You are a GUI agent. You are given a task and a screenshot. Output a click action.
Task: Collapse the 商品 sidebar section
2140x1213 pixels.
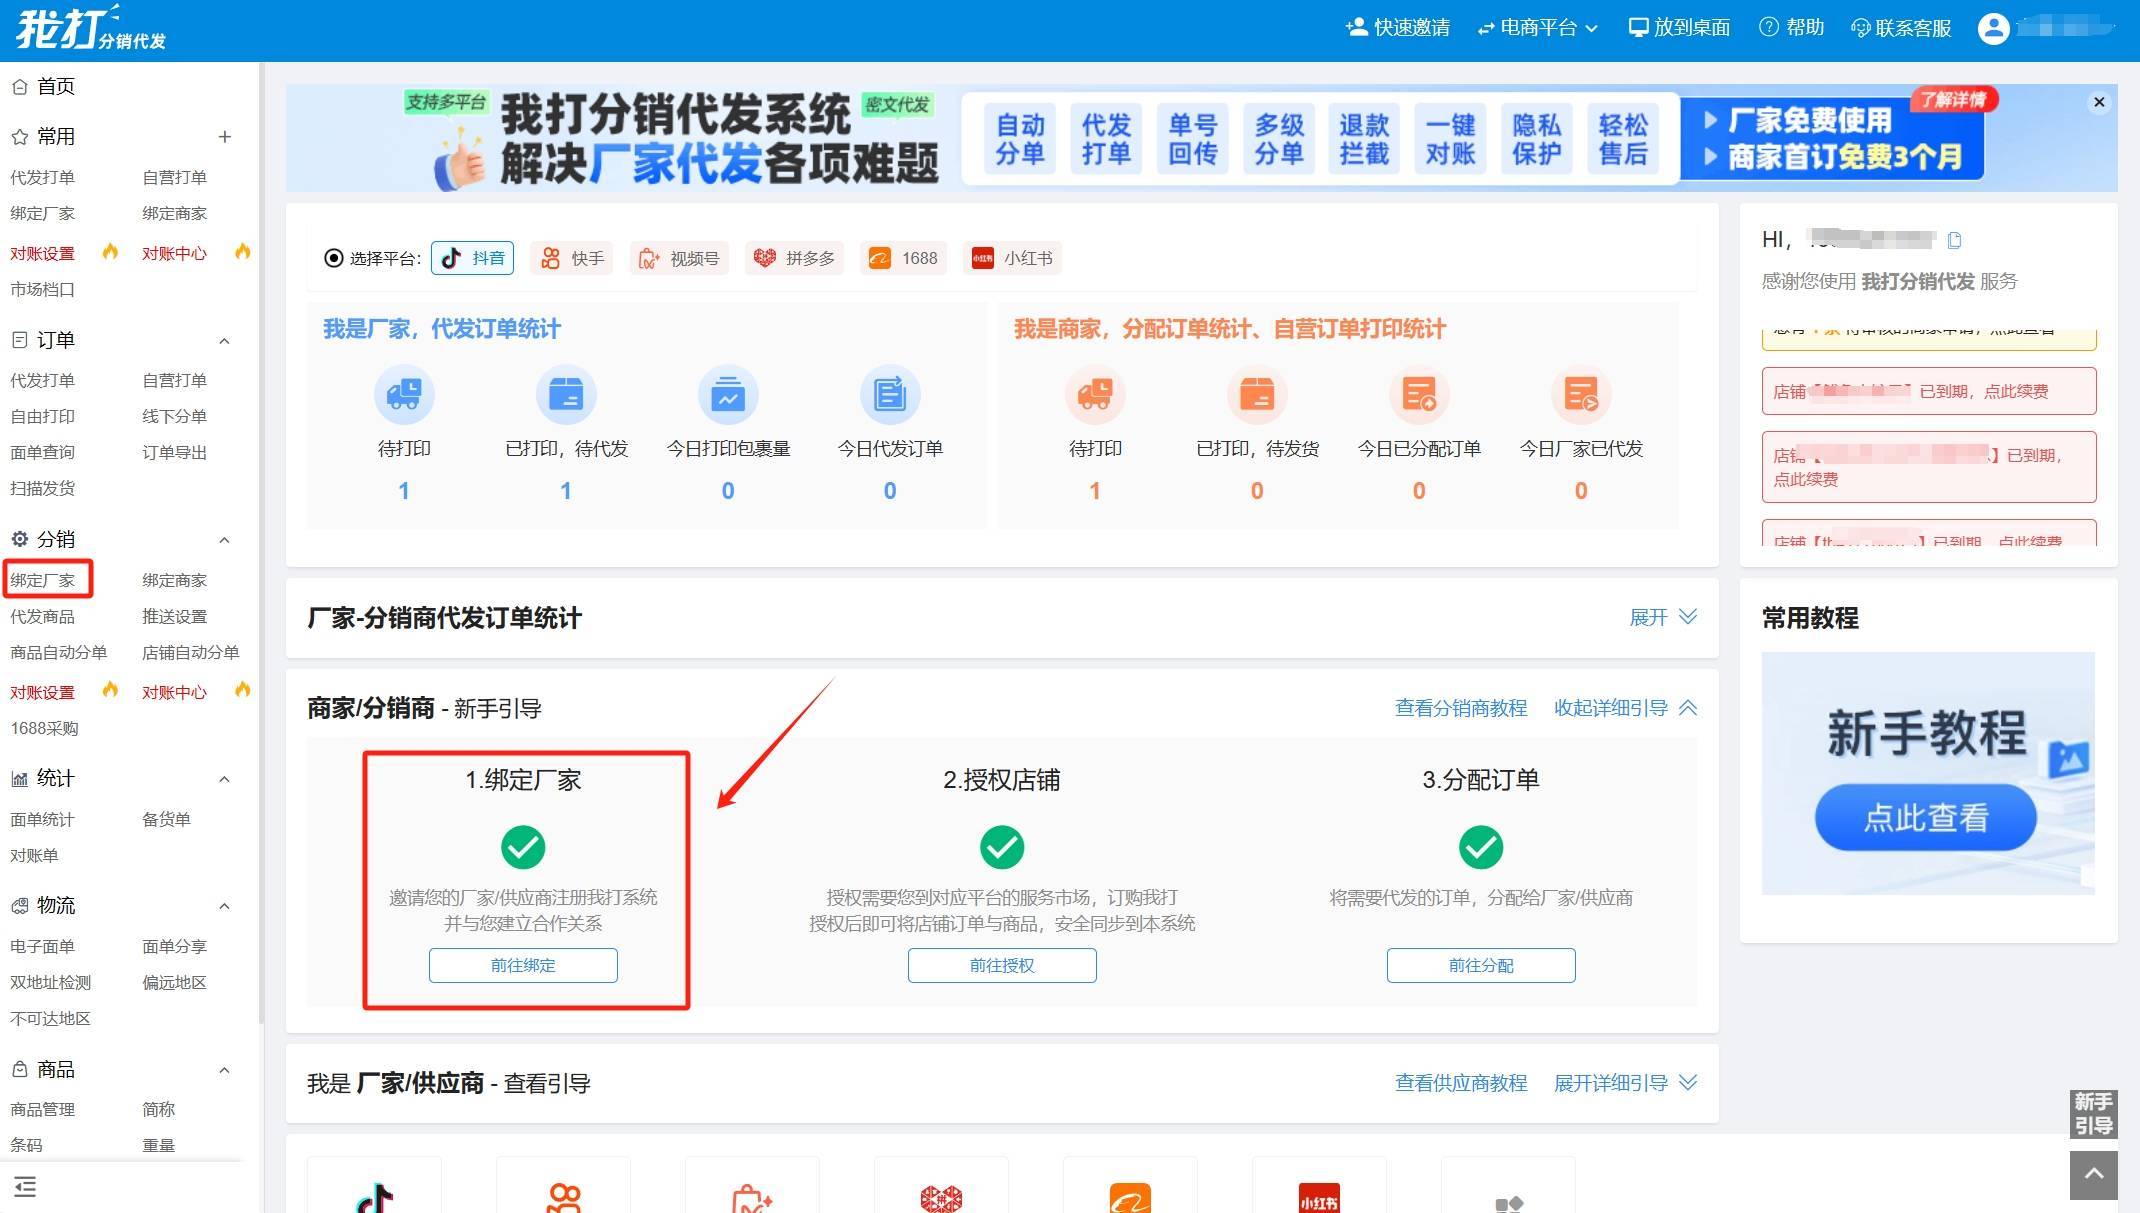[225, 1070]
